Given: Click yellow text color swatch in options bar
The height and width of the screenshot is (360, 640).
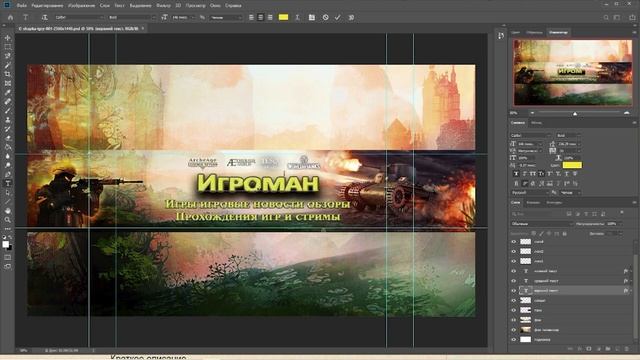Looking at the screenshot, I should (283, 17).
